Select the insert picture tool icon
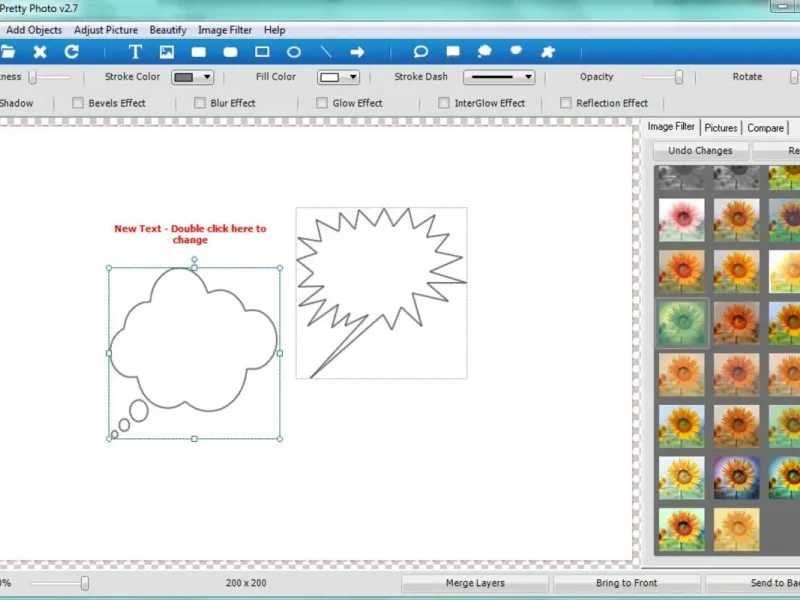800x600 pixels. coord(167,52)
